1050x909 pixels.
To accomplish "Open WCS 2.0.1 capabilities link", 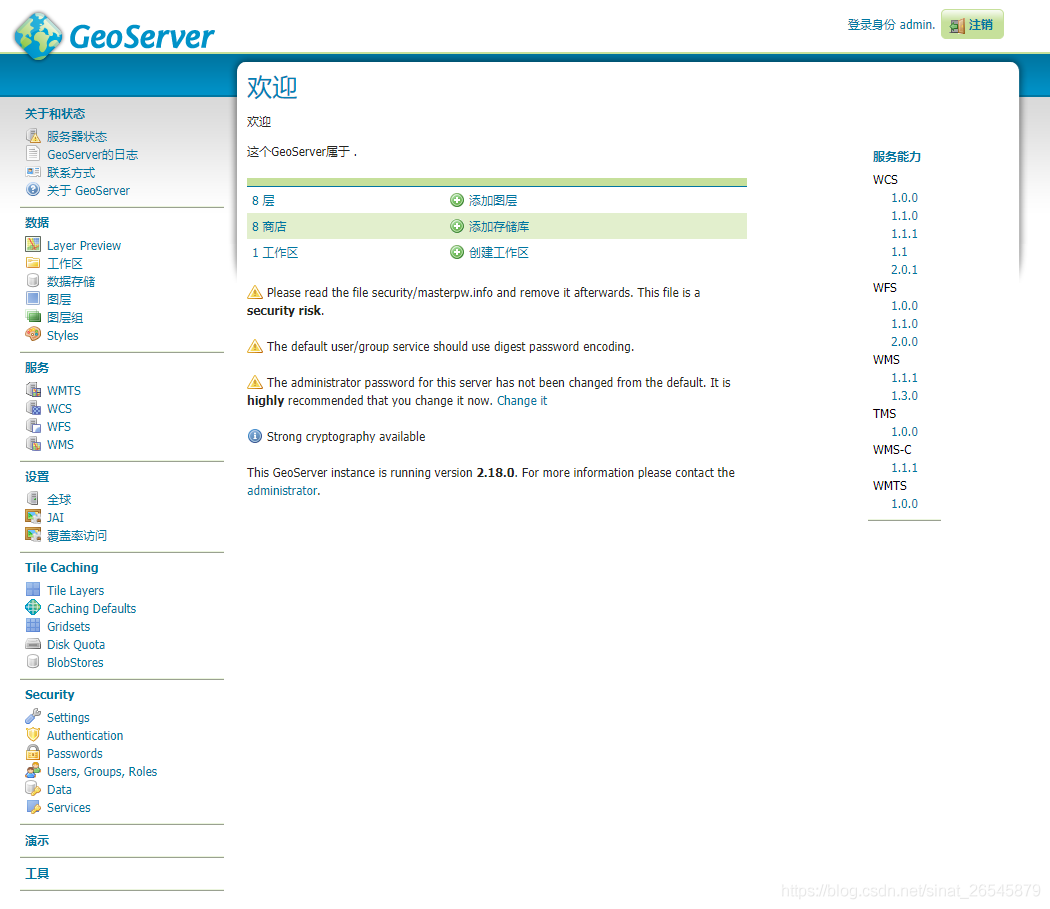I will click(904, 270).
